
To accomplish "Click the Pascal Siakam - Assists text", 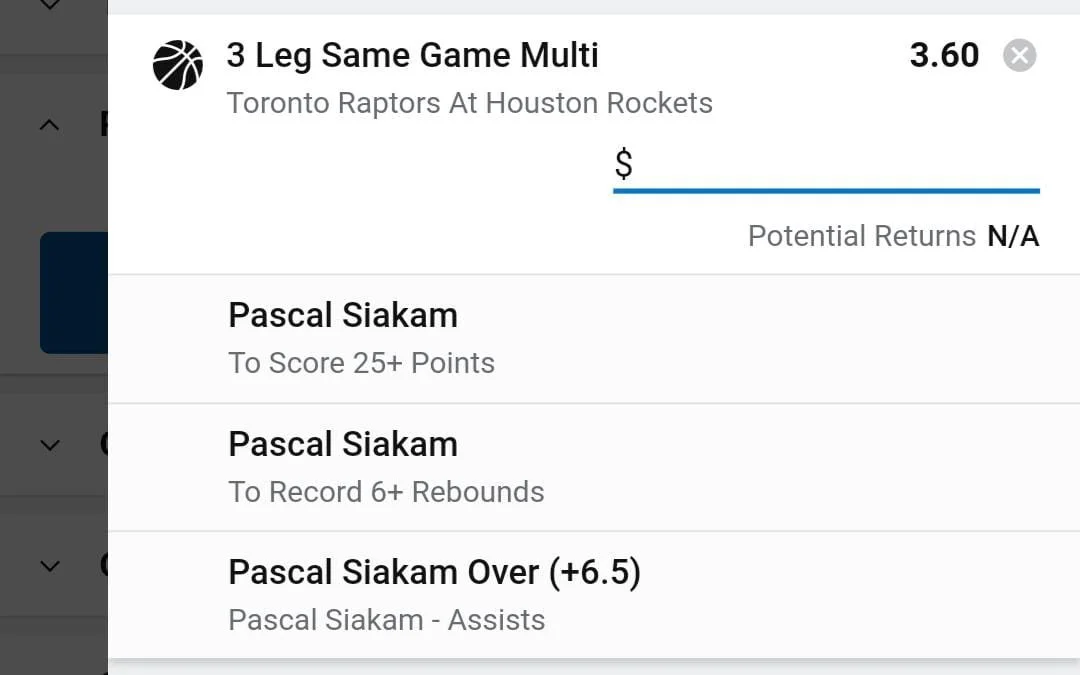I will pos(386,620).
